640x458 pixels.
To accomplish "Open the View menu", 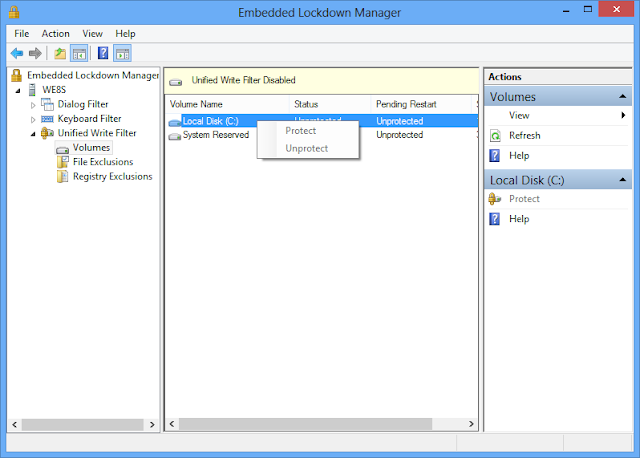I will point(92,33).
